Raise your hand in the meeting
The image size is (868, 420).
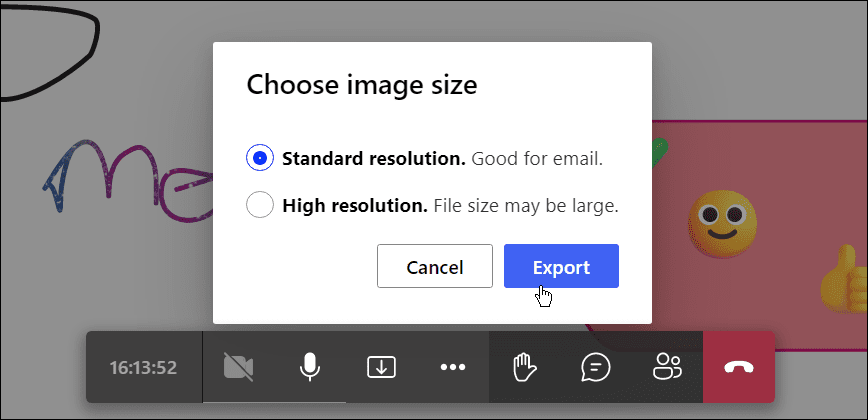tap(524, 367)
